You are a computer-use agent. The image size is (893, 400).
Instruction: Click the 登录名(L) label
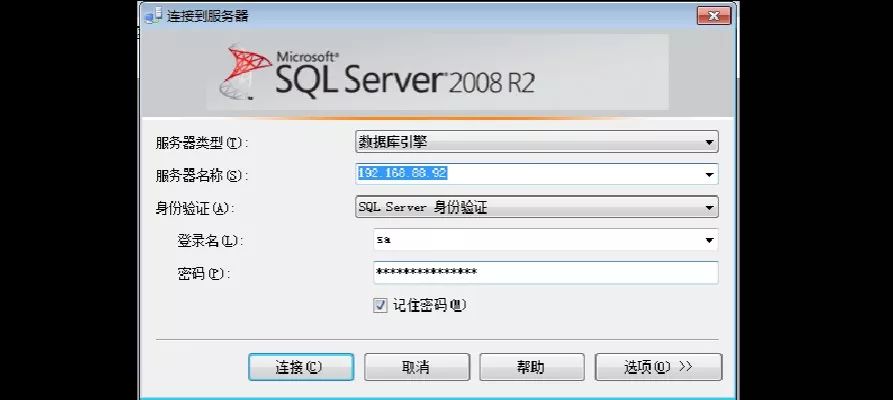coord(210,241)
